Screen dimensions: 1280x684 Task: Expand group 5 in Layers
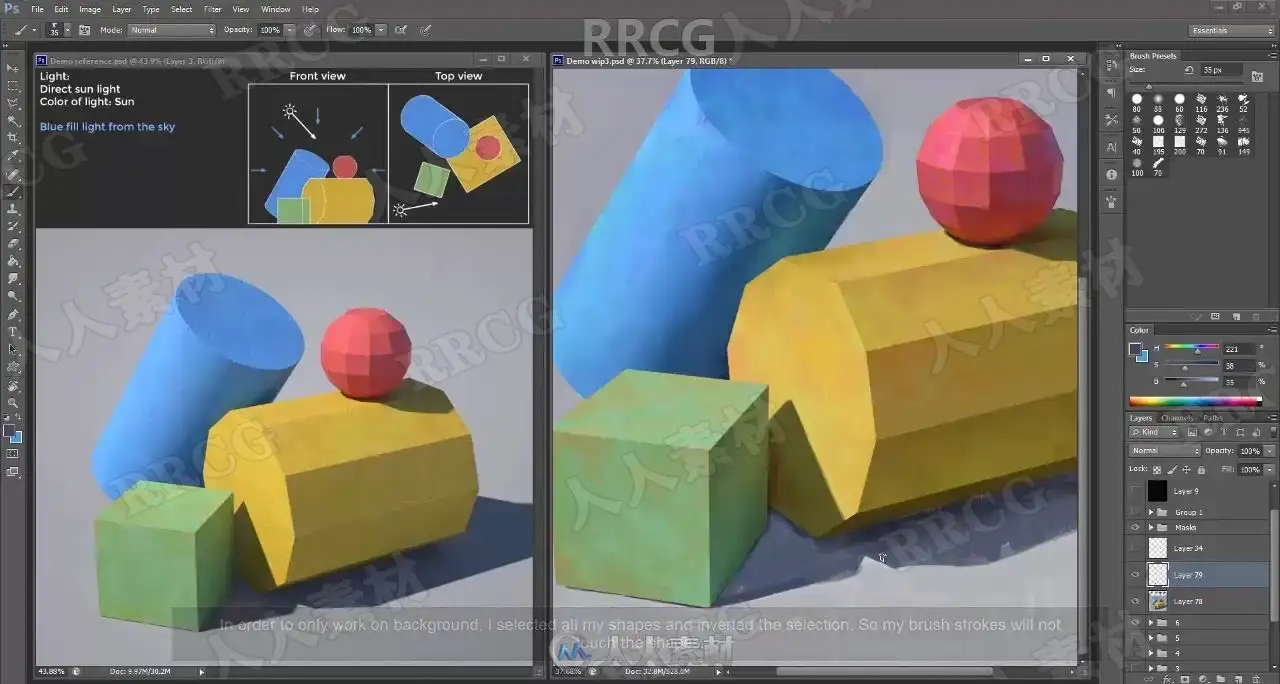coord(1151,637)
